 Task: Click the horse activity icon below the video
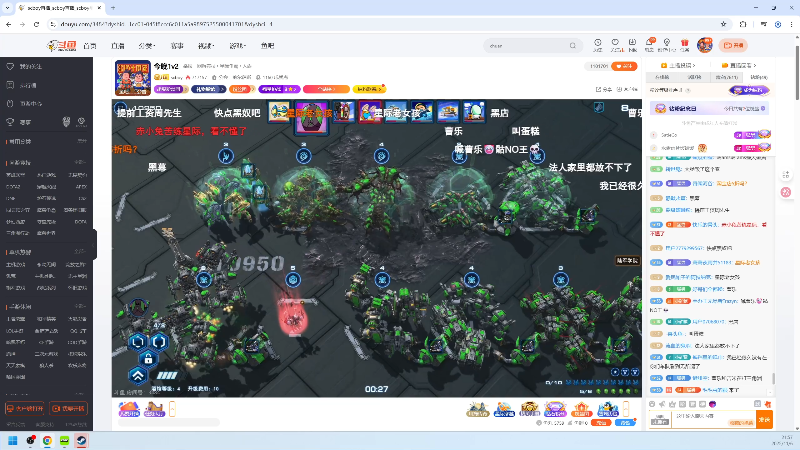(155, 409)
